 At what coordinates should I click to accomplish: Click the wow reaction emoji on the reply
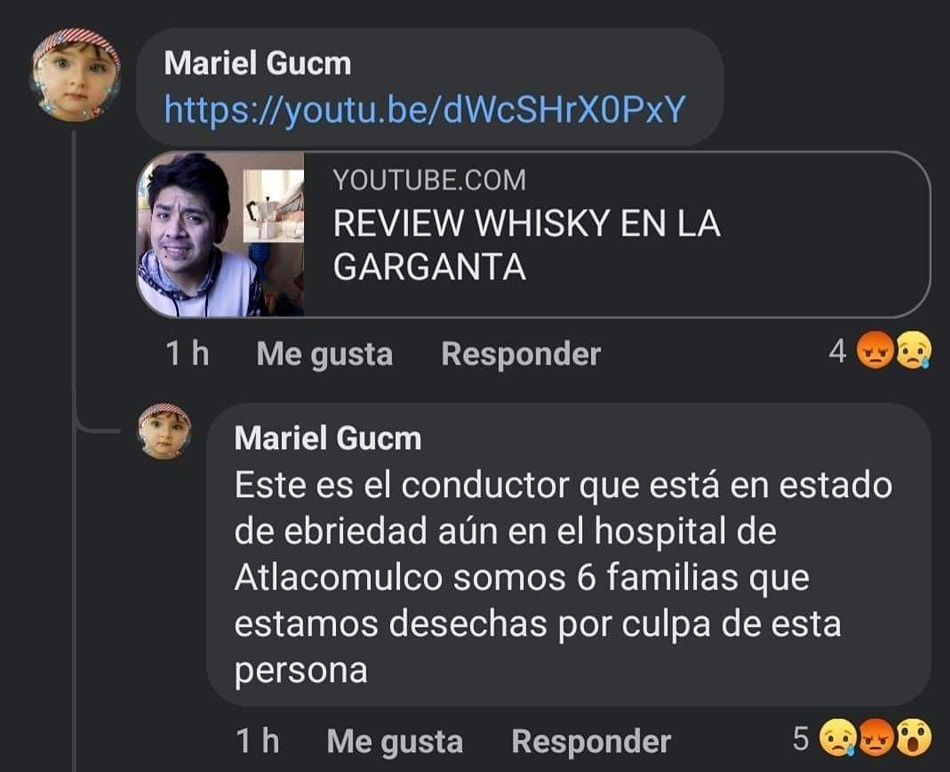point(914,737)
